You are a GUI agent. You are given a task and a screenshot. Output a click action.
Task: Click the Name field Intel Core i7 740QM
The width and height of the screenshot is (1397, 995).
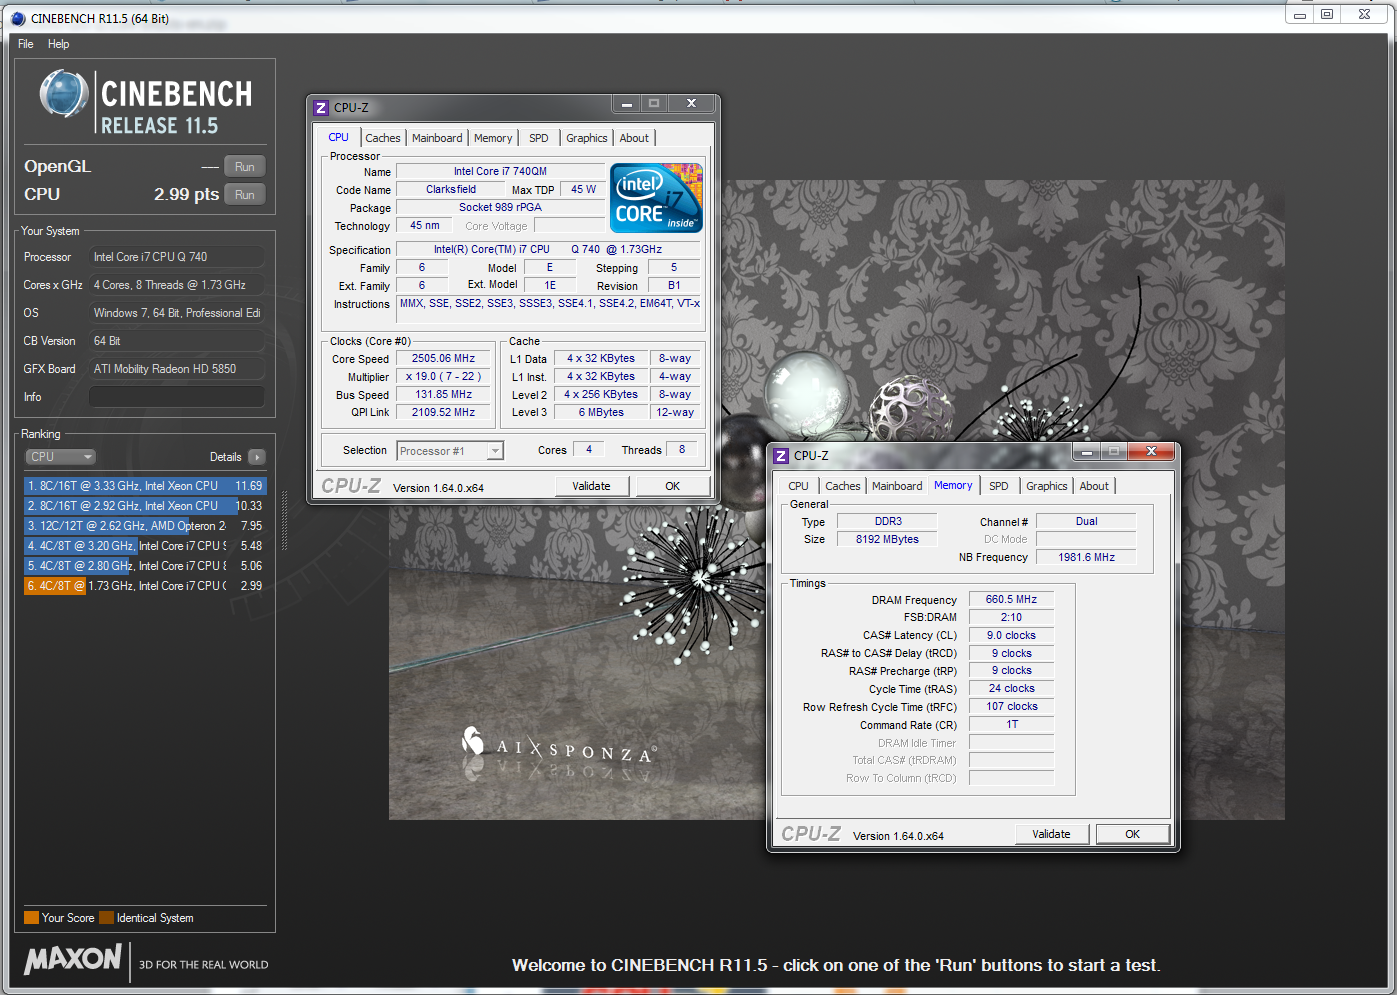[500, 171]
